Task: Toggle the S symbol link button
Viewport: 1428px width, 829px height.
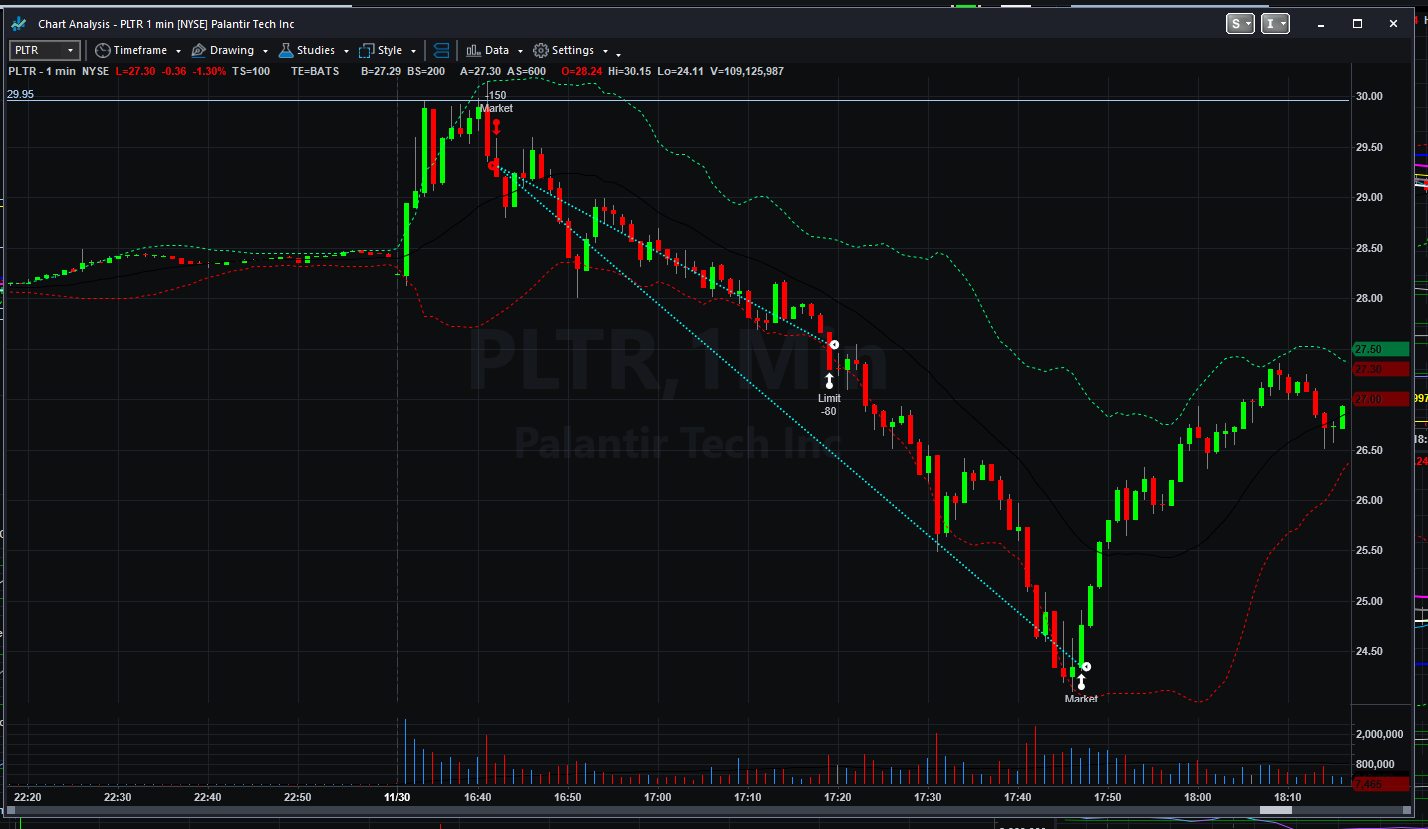Action: pos(1240,23)
